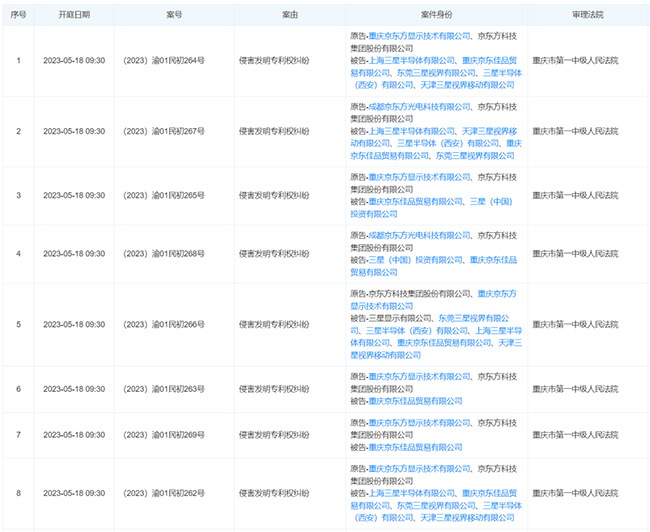Open 重庆京东佳品贸易有限公司 link in case 渝01民初269号
The image size is (650, 532).
[x=415, y=447]
